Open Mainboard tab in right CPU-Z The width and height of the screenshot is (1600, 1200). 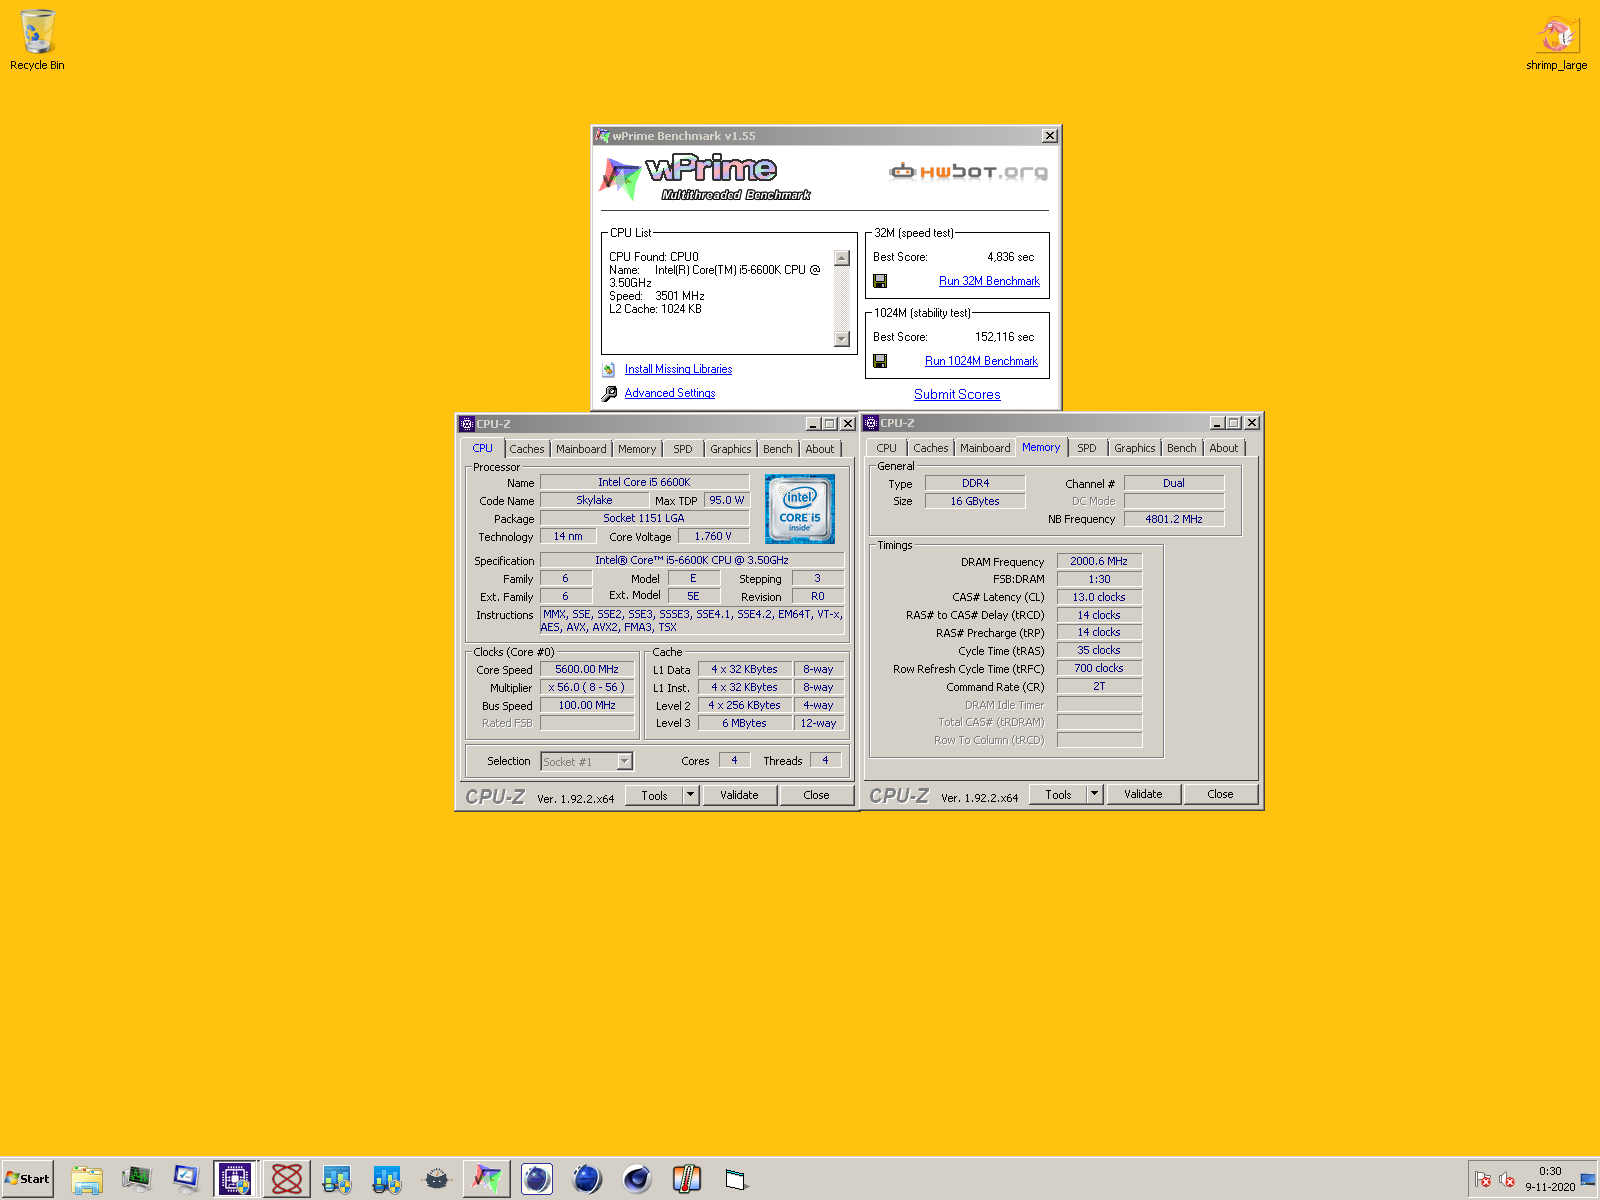(985, 448)
